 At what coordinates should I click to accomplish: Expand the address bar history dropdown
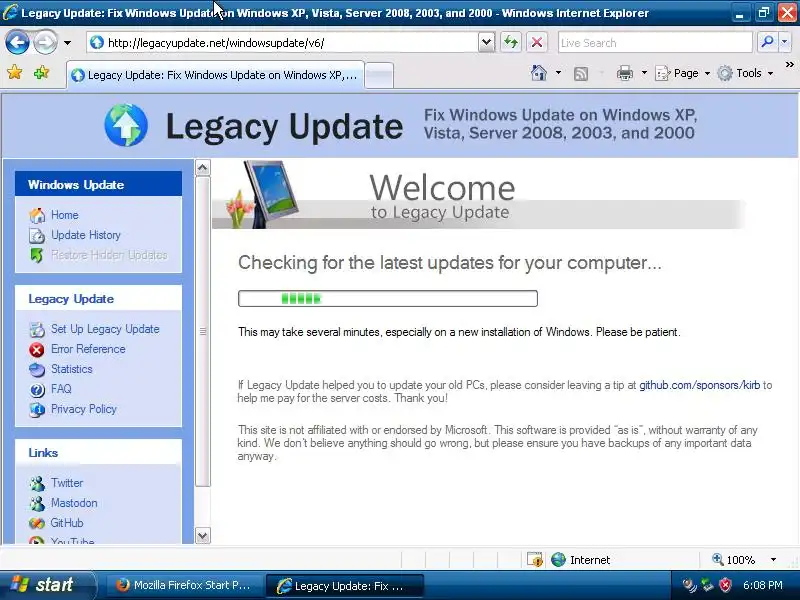[487, 43]
